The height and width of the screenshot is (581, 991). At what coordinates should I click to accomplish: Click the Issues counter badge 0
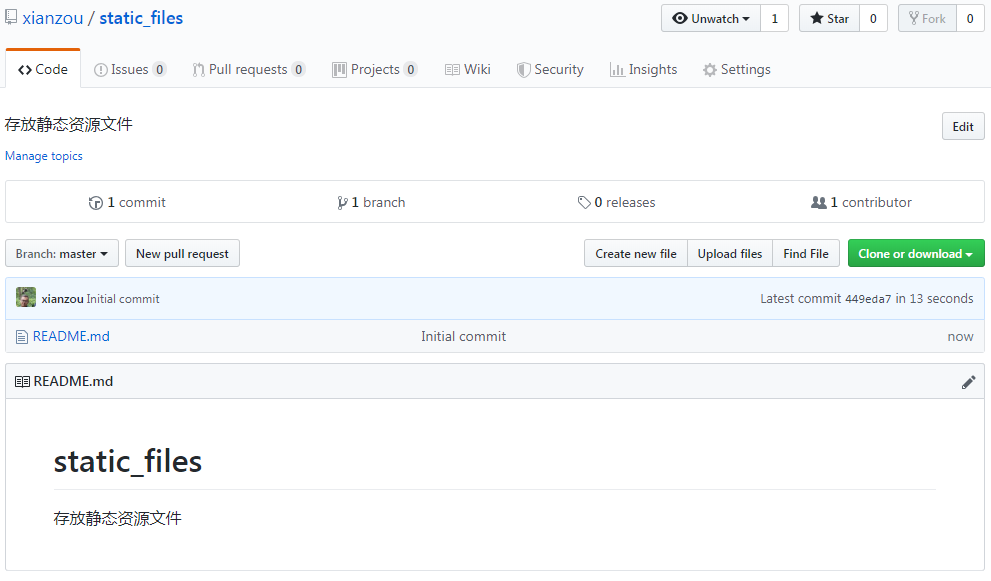point(159,70)
